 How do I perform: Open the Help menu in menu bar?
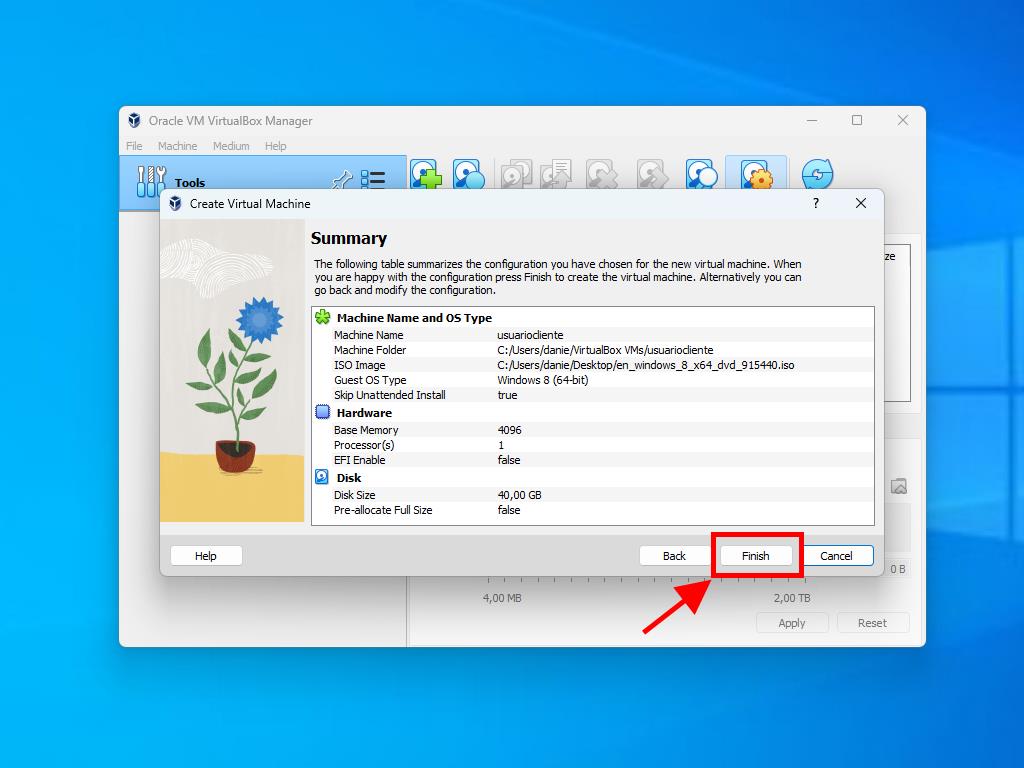tap(276, 146)
